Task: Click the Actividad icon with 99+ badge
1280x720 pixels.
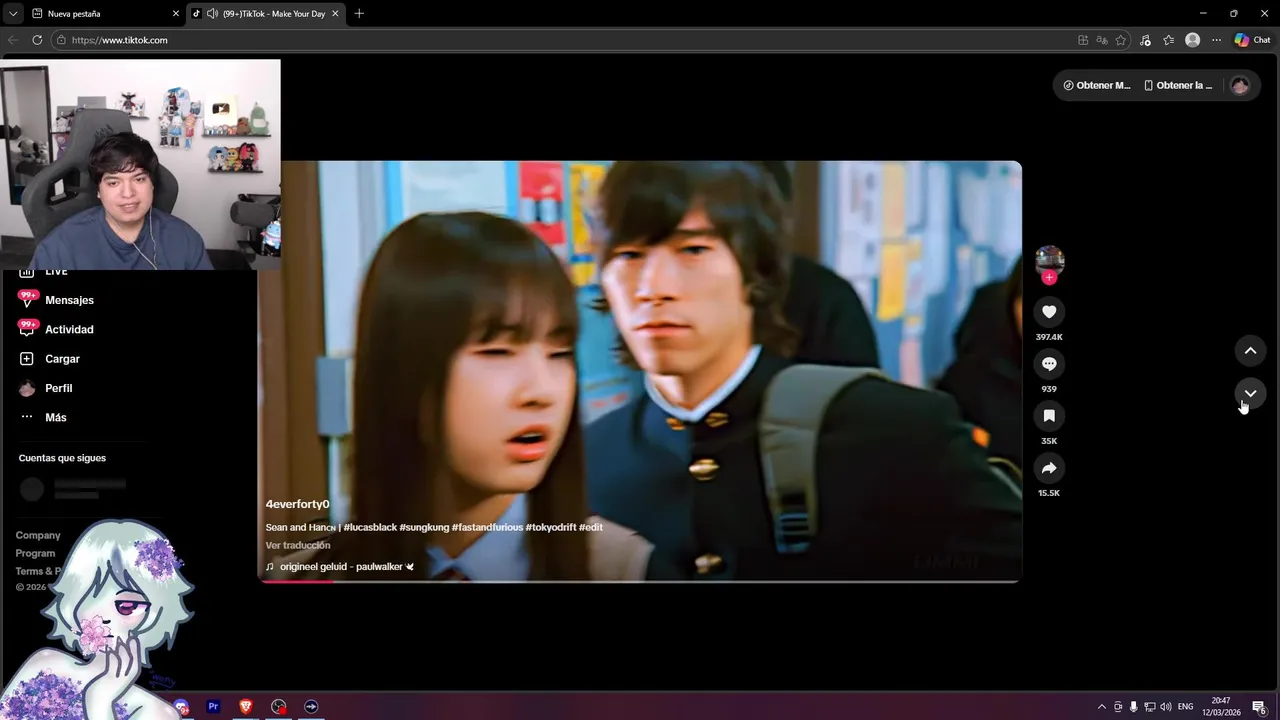Action: (x=27, y=328)
